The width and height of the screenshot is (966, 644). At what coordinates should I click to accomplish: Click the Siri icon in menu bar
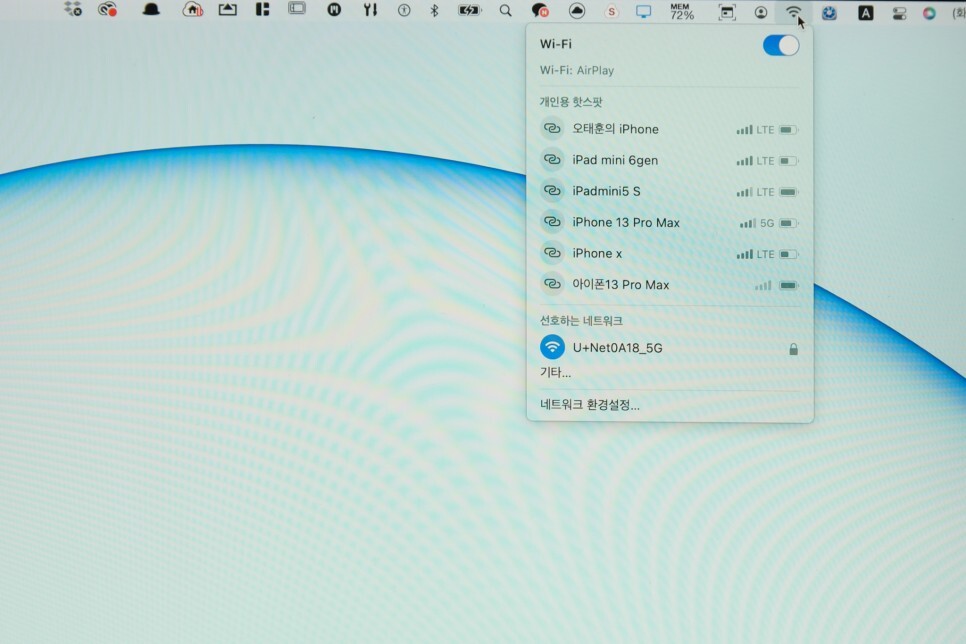pyautogui.click(x=929, y=13)
